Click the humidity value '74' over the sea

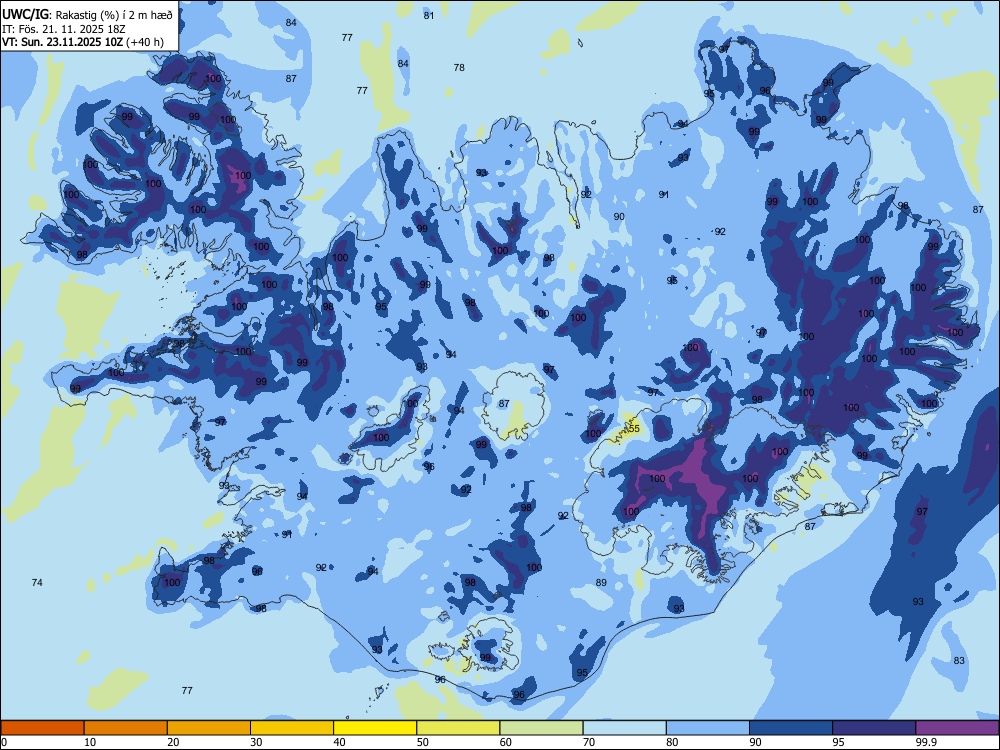click(x=37, y=582)
